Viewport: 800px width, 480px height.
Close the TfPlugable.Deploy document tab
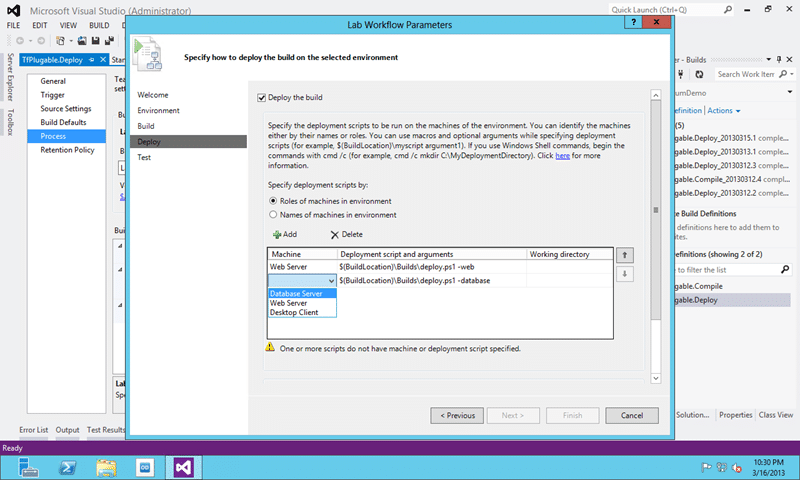(103, 60)
